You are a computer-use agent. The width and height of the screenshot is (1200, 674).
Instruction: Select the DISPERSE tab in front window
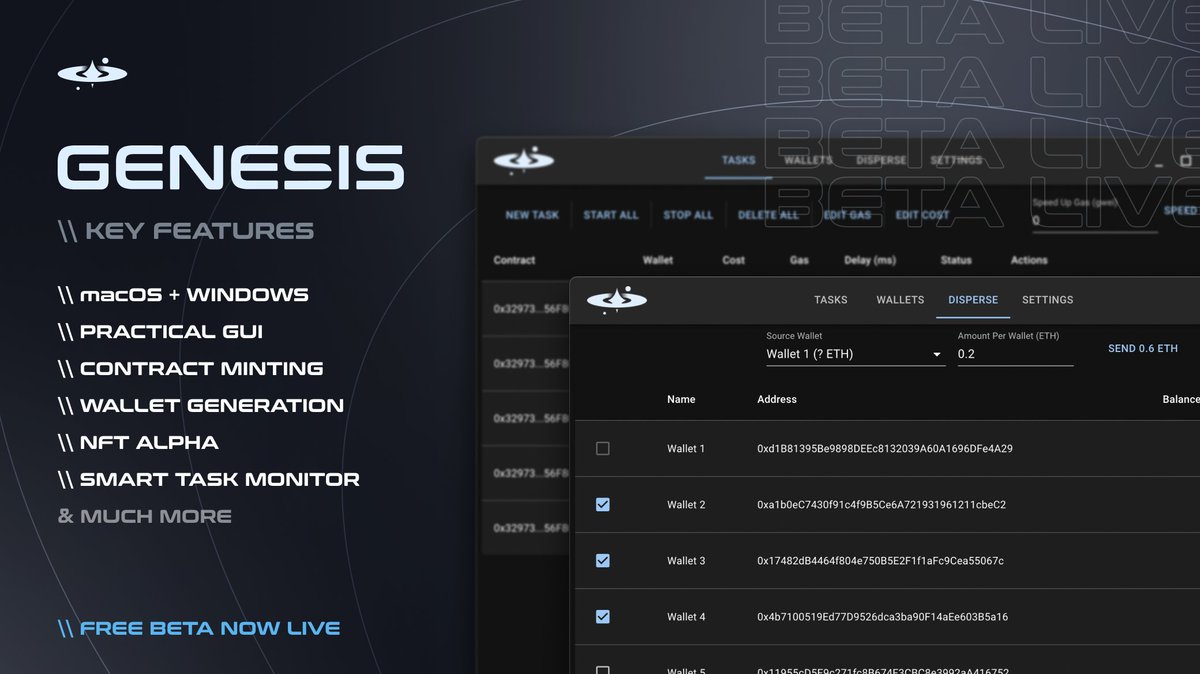point(973,300)
